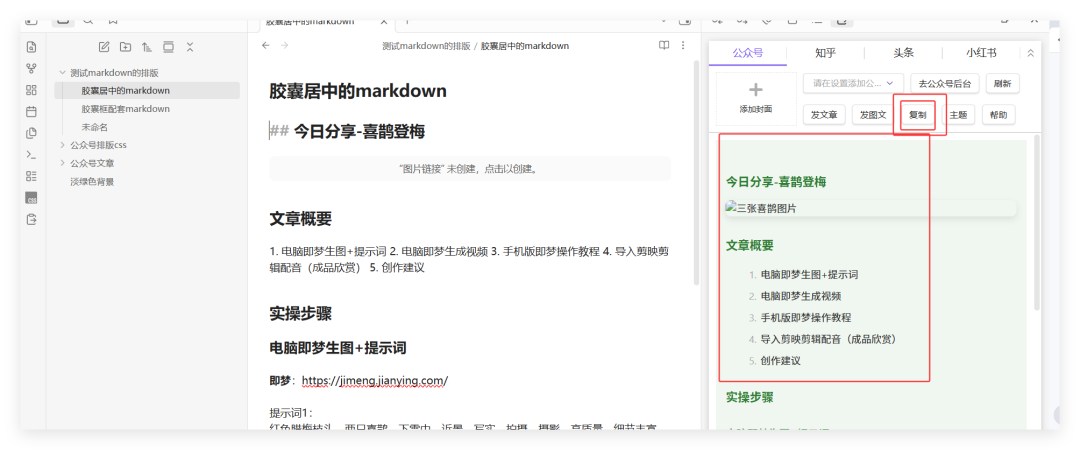
Task: Create a new folder in file explorer
Action: click(x=125, y=47)
